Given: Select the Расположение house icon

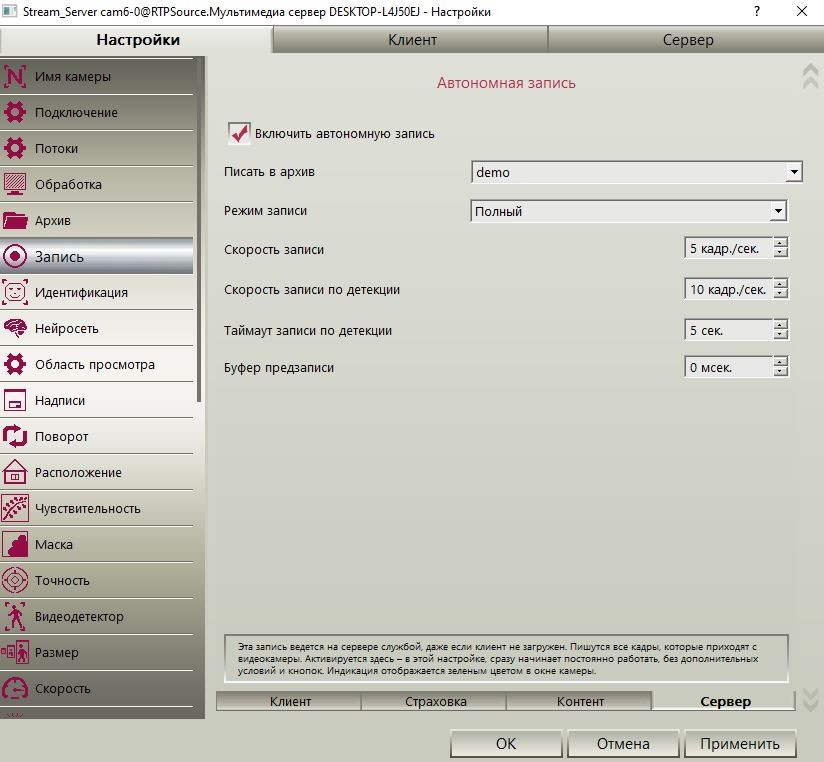Looking at the screenshot, I should click(15, 472).
